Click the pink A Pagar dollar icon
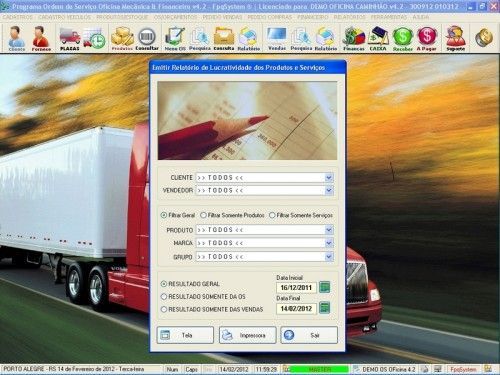 (426, 39)
